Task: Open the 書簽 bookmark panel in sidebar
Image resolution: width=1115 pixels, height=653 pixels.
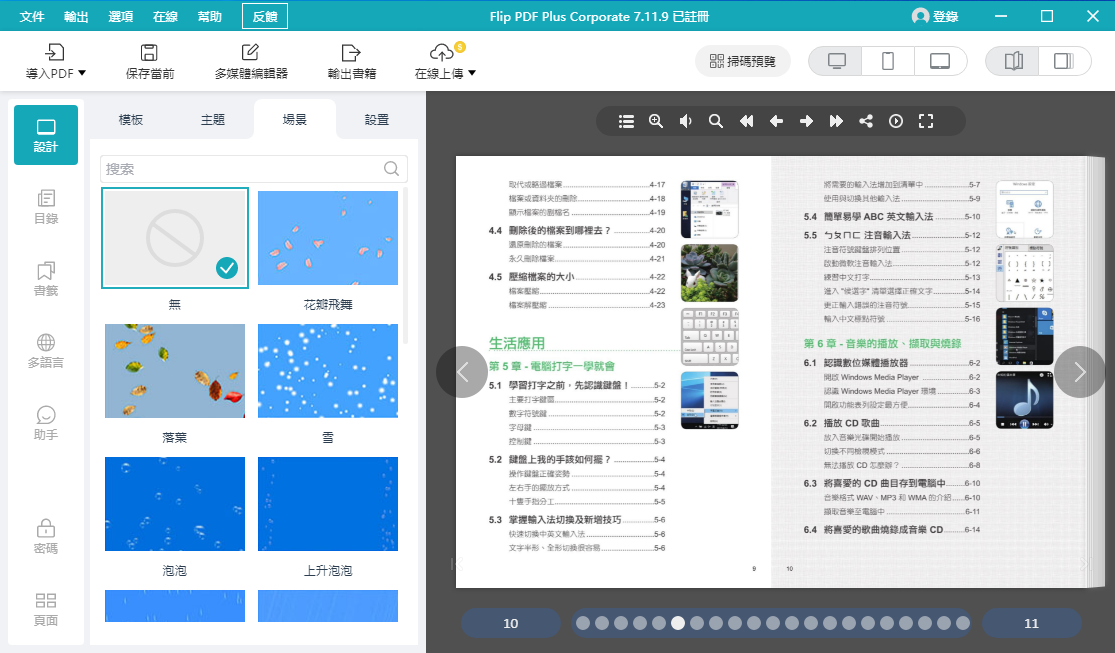Action: pyautogui.click(x=46, y=279)
